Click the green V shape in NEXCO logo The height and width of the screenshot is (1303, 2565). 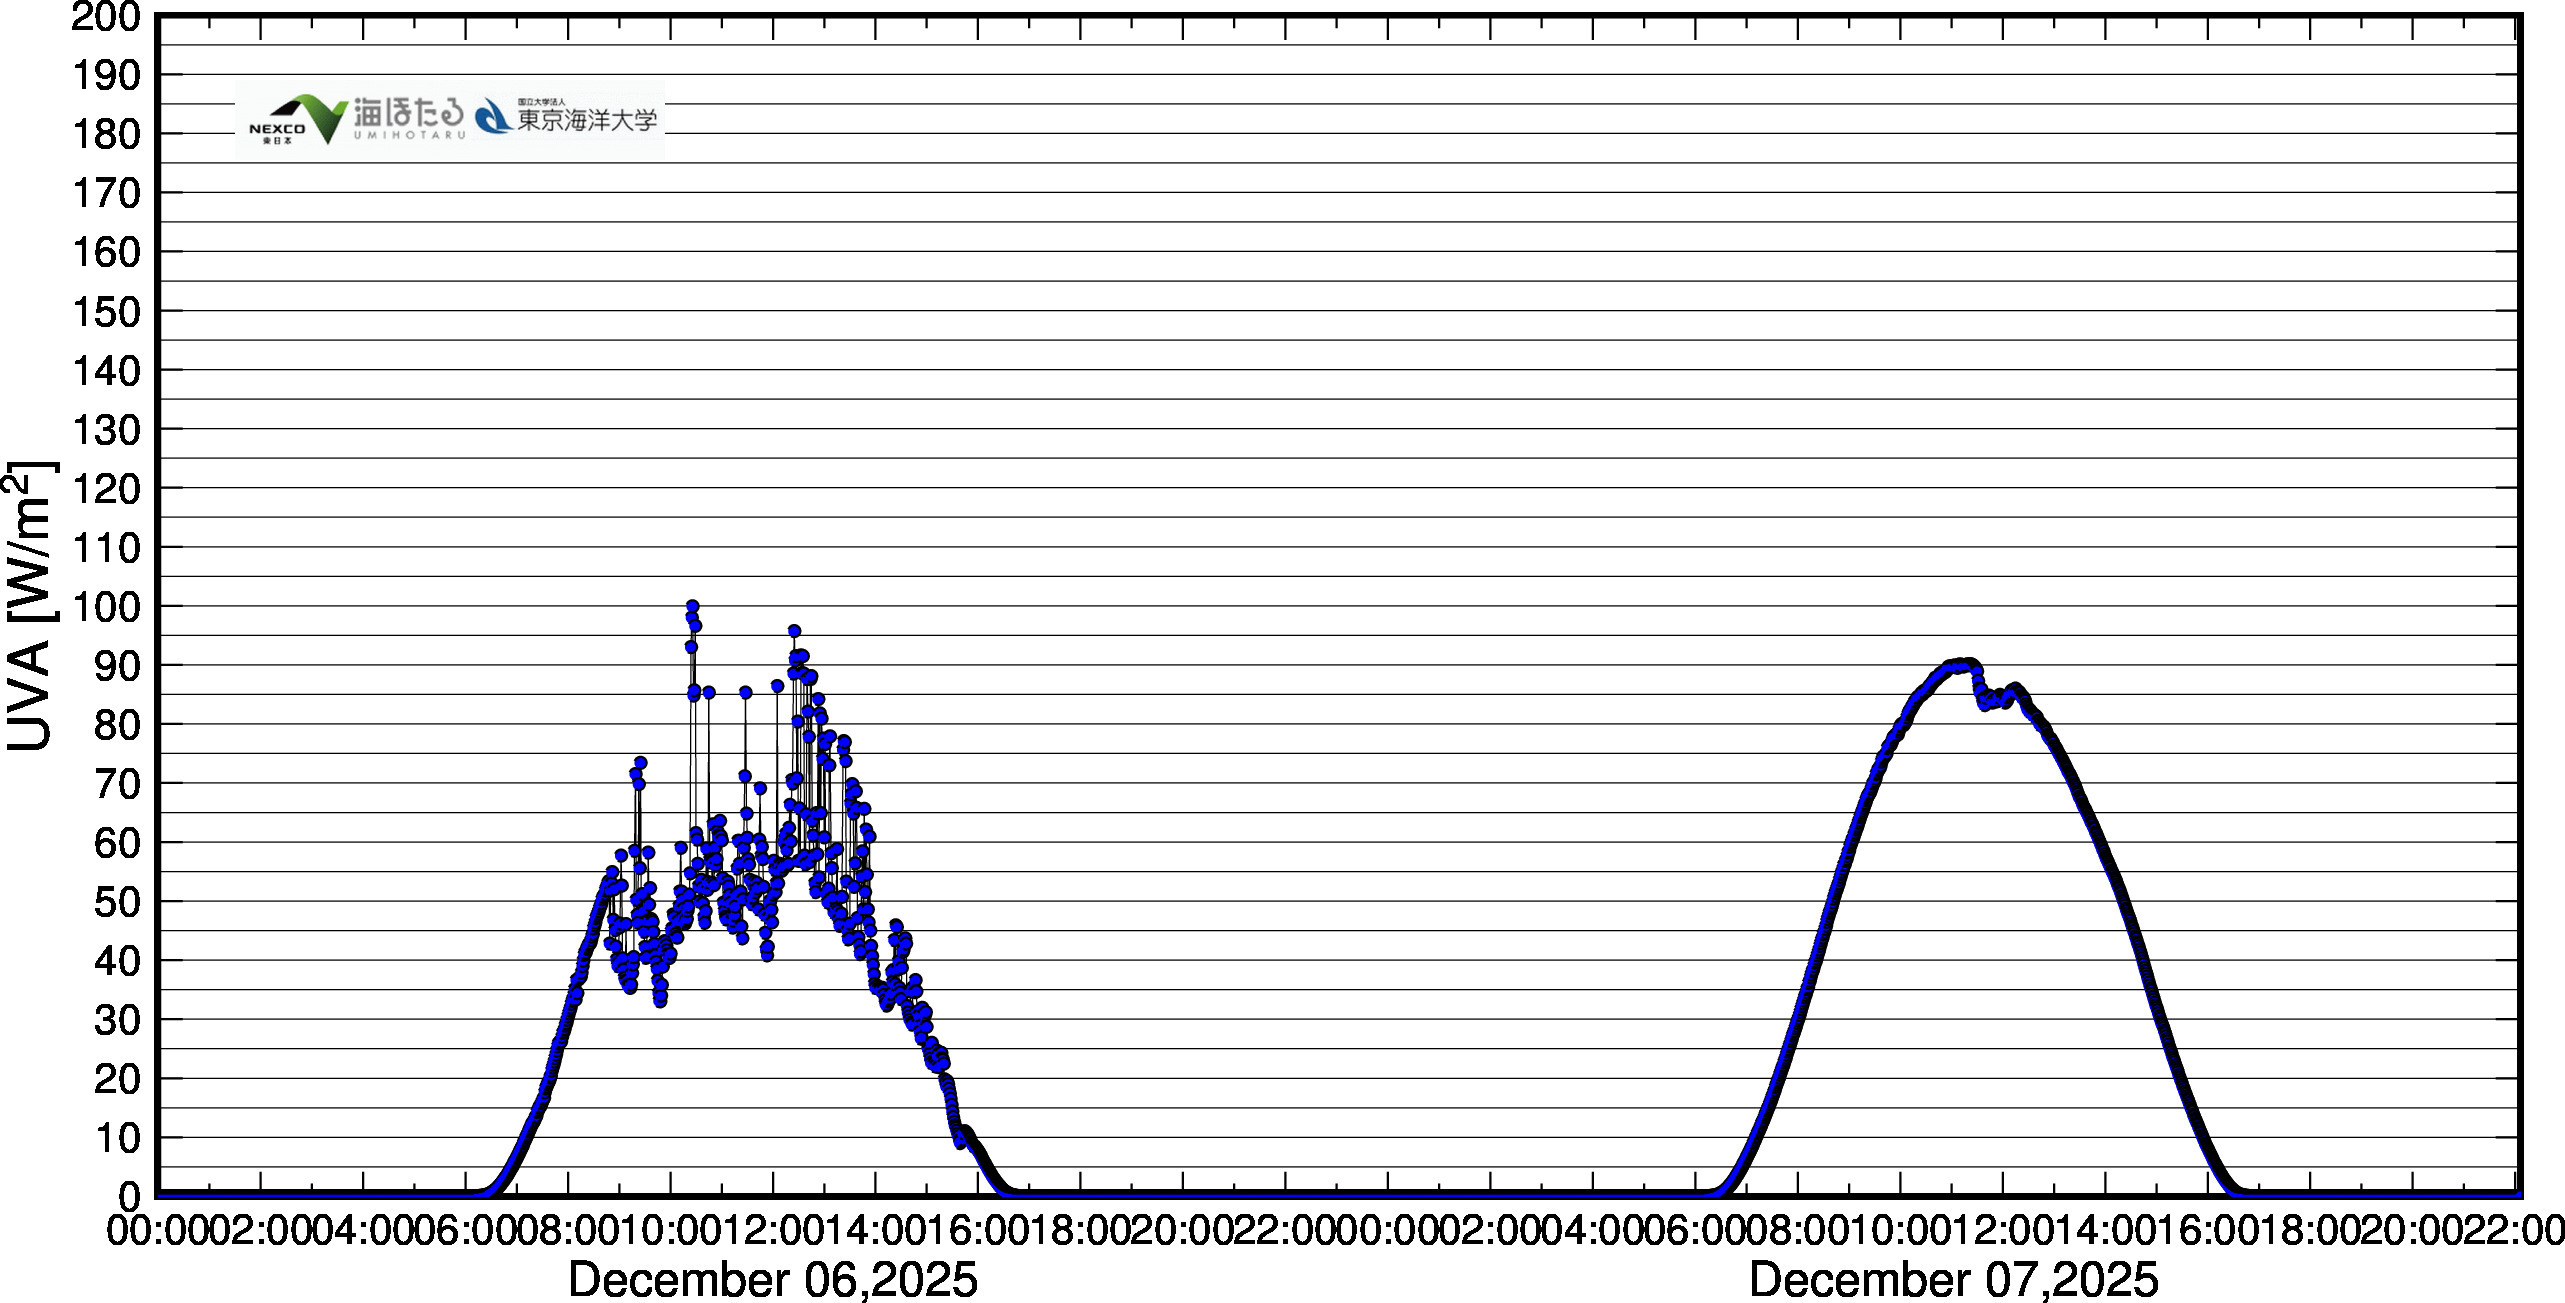(325, 118)
